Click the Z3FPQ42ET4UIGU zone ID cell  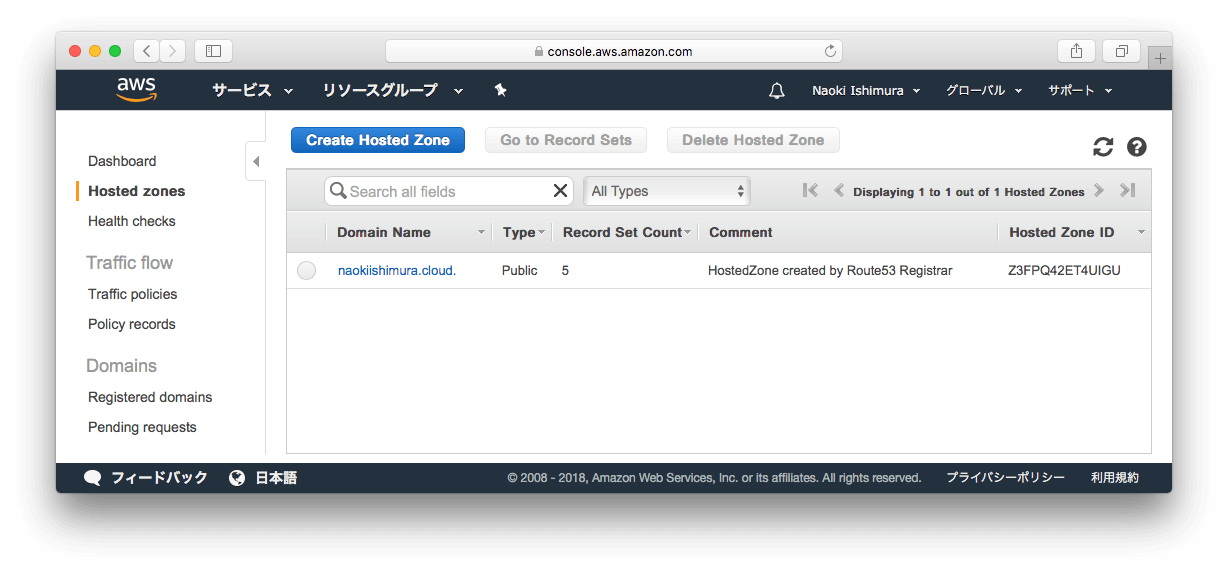click(1064, 270)
